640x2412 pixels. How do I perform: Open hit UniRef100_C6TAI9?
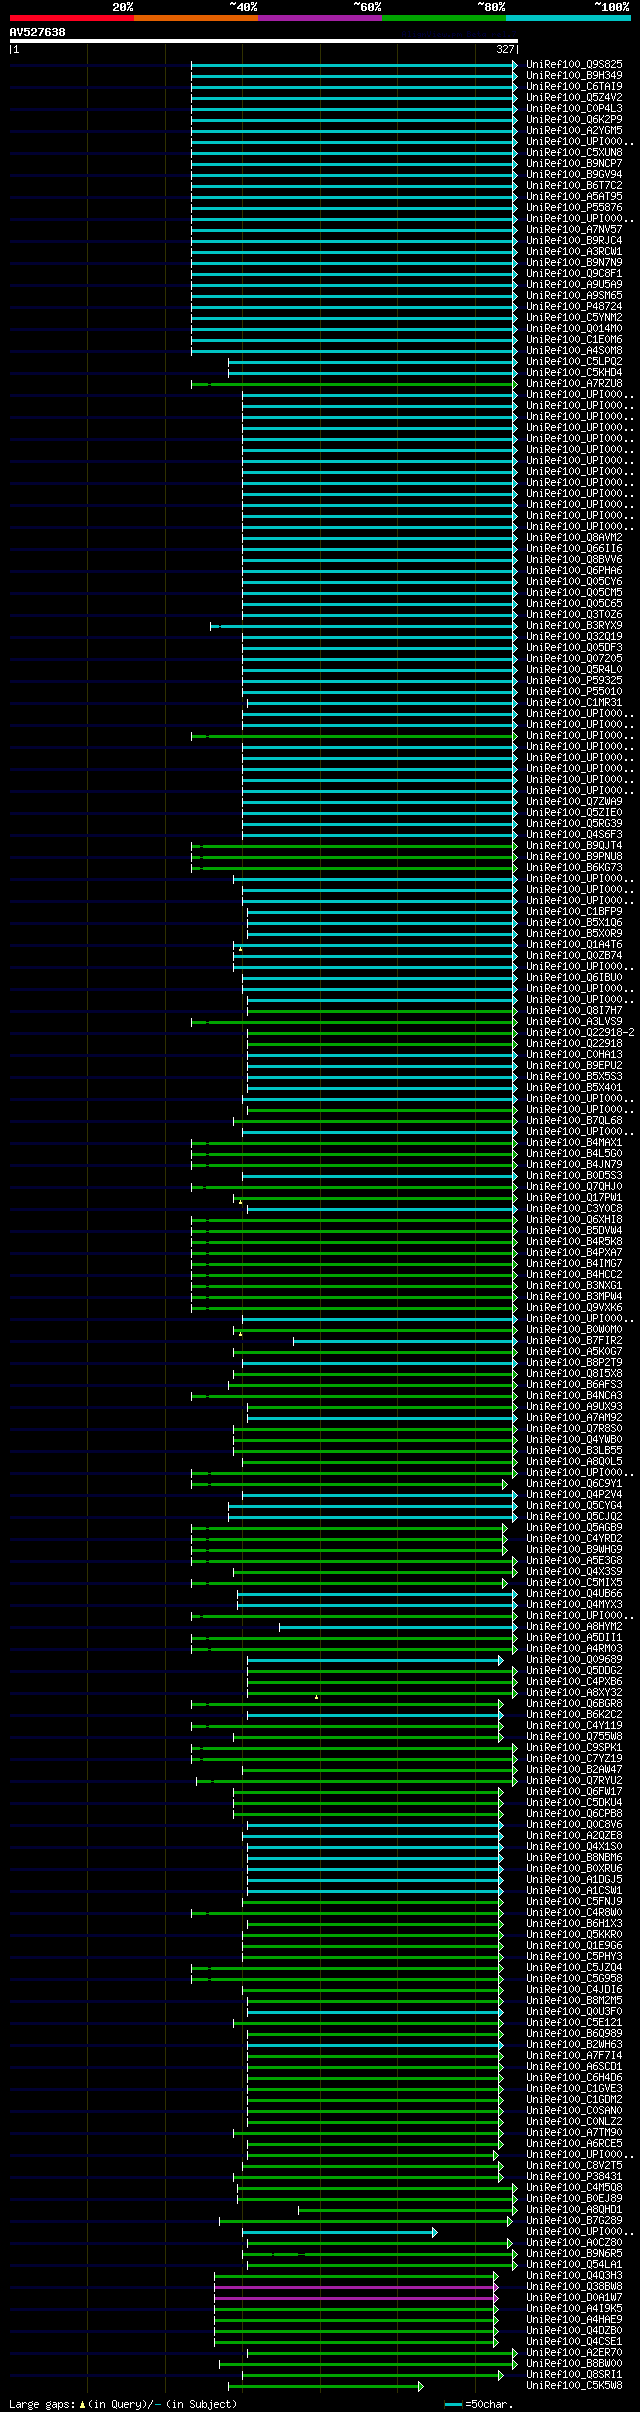(x=574, y=86)
